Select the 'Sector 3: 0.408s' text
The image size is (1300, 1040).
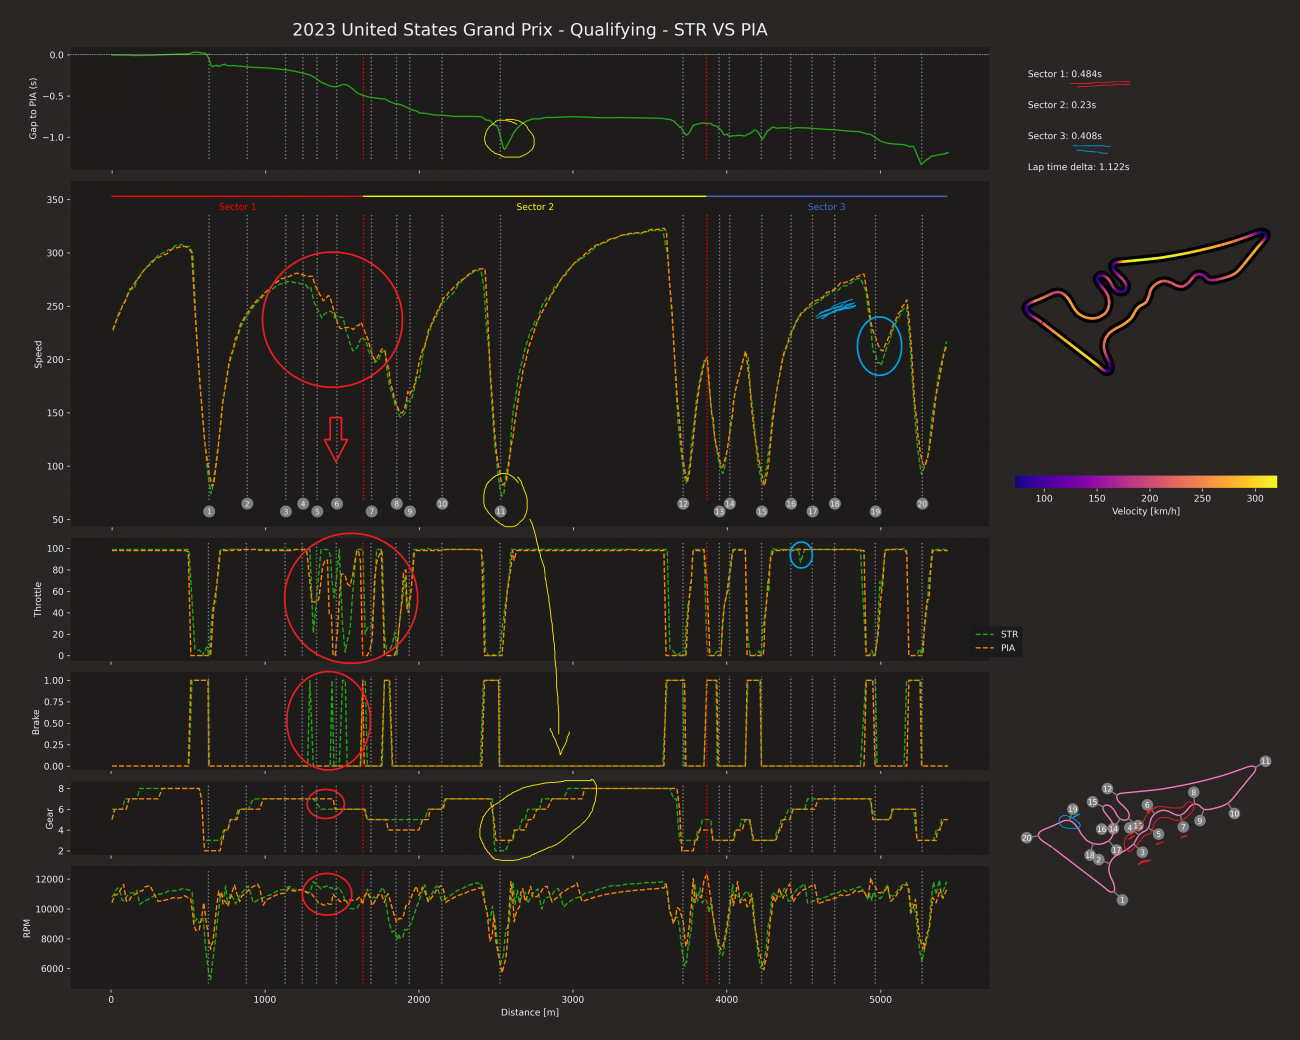pos(1065,136)
